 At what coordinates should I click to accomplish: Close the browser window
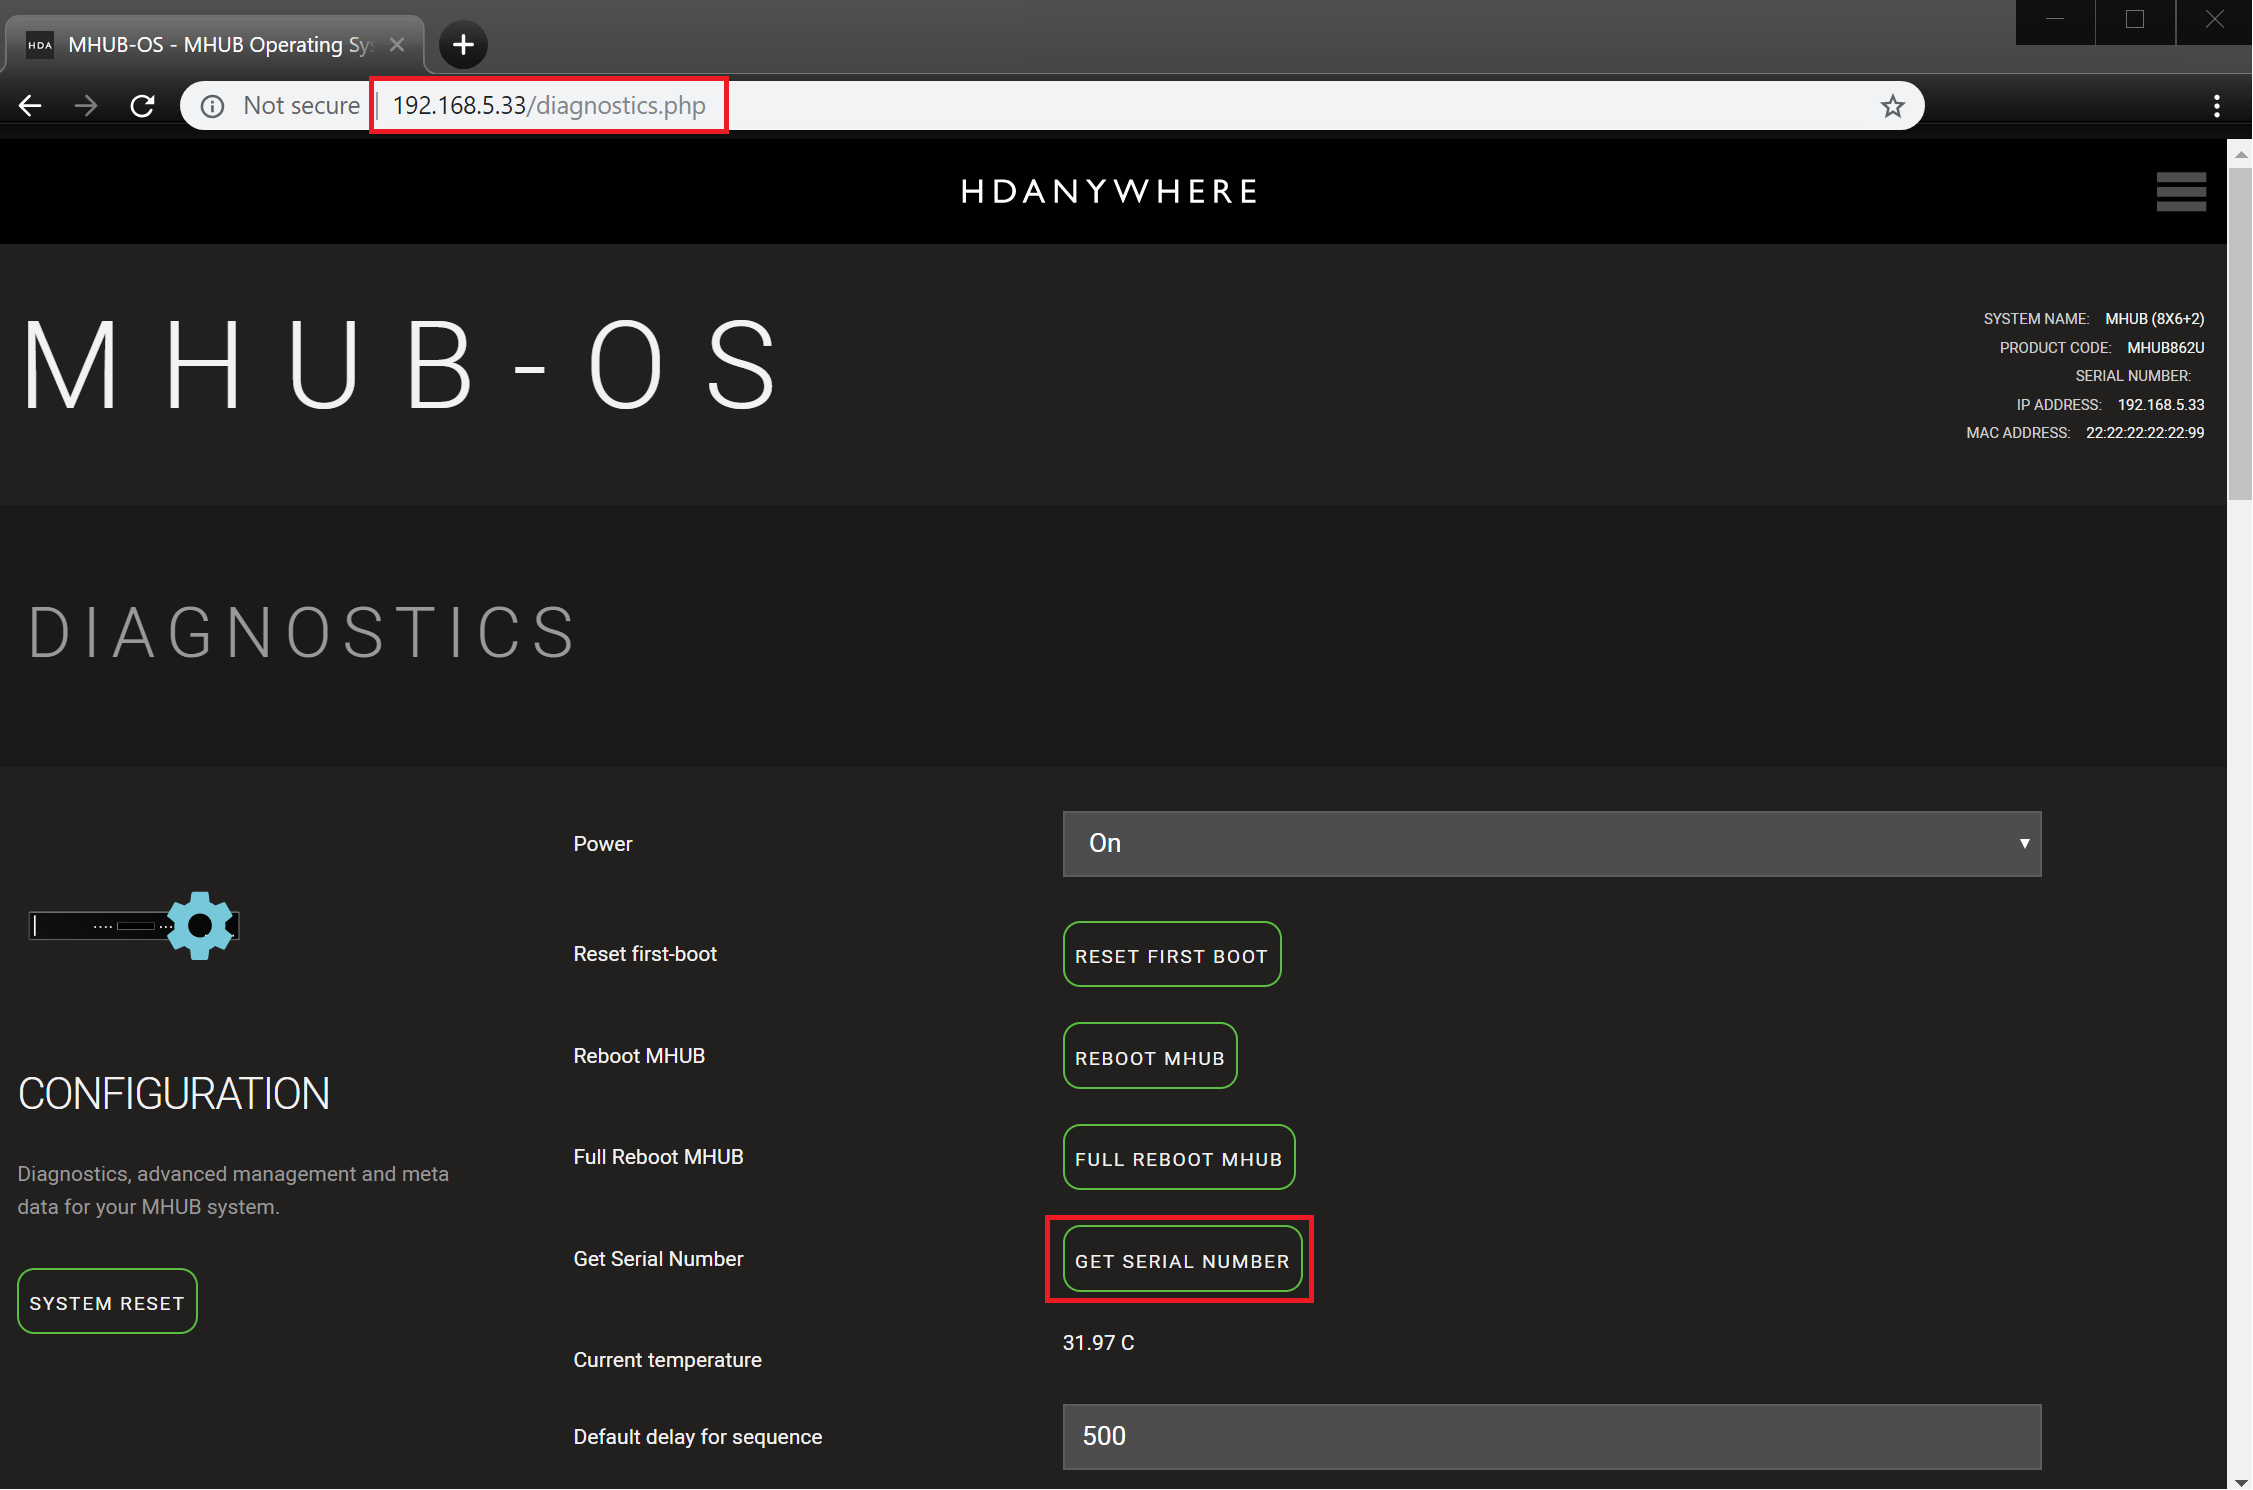[x=2214, y=20]
